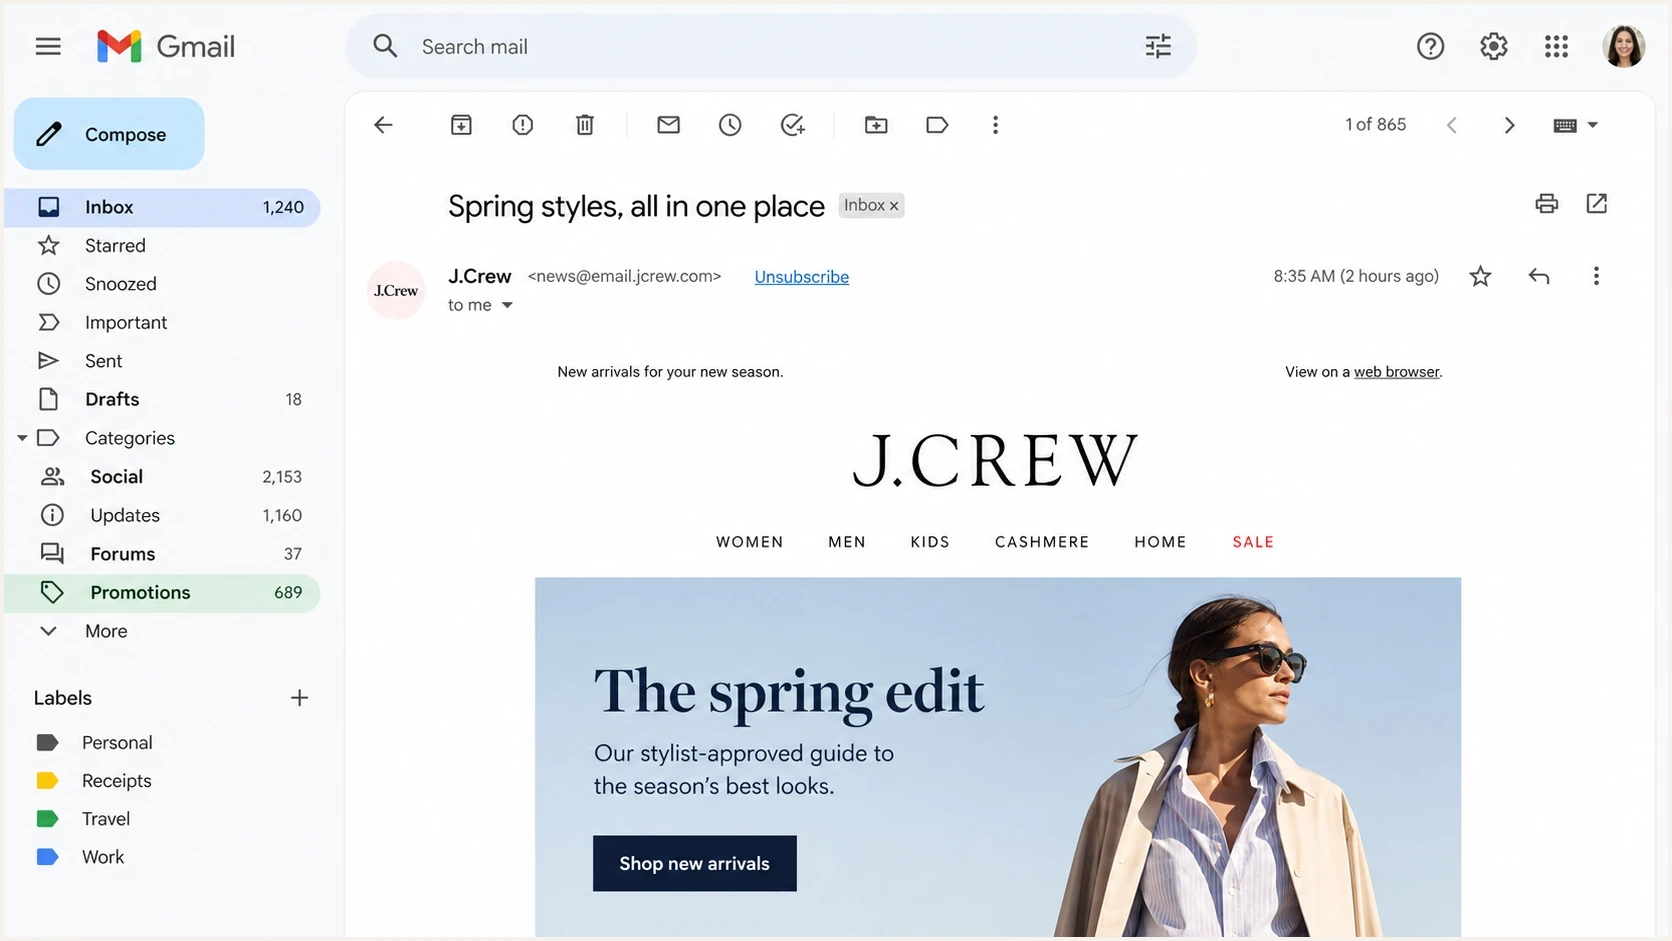Click the Unsubscribe link
1672x941 pixels.
802,277
